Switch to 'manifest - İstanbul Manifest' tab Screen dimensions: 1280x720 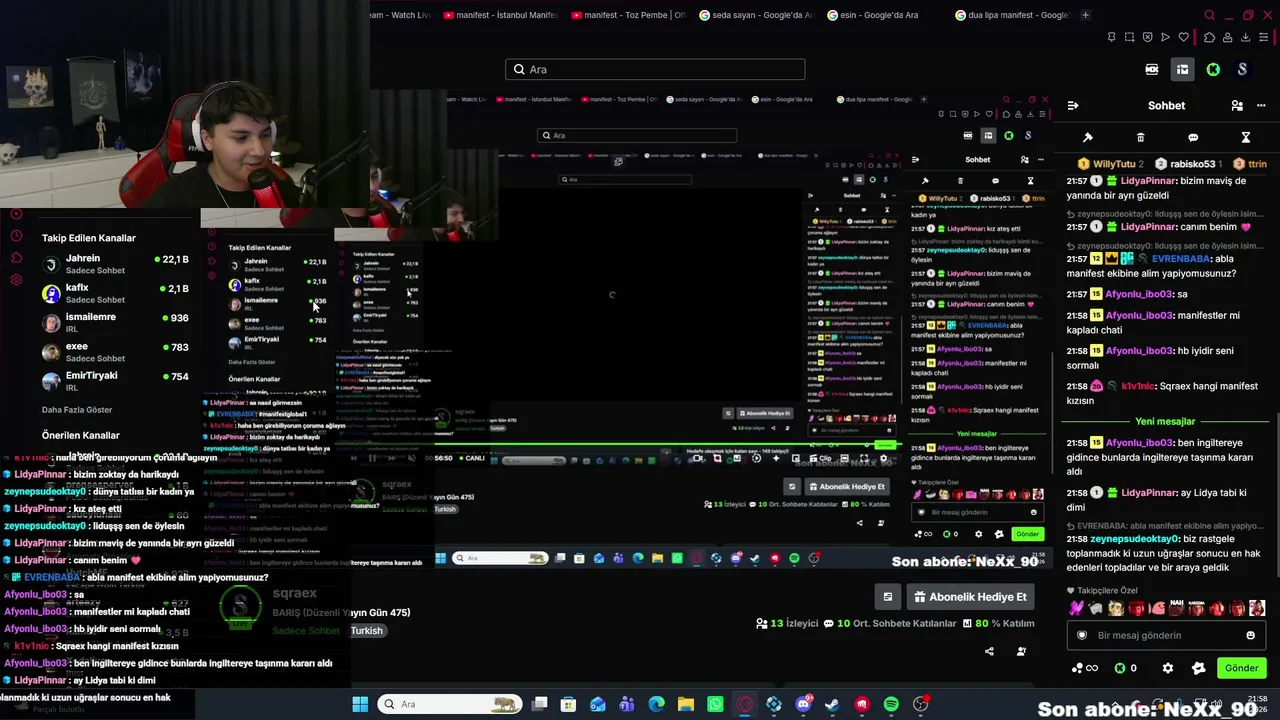point(500,15)
